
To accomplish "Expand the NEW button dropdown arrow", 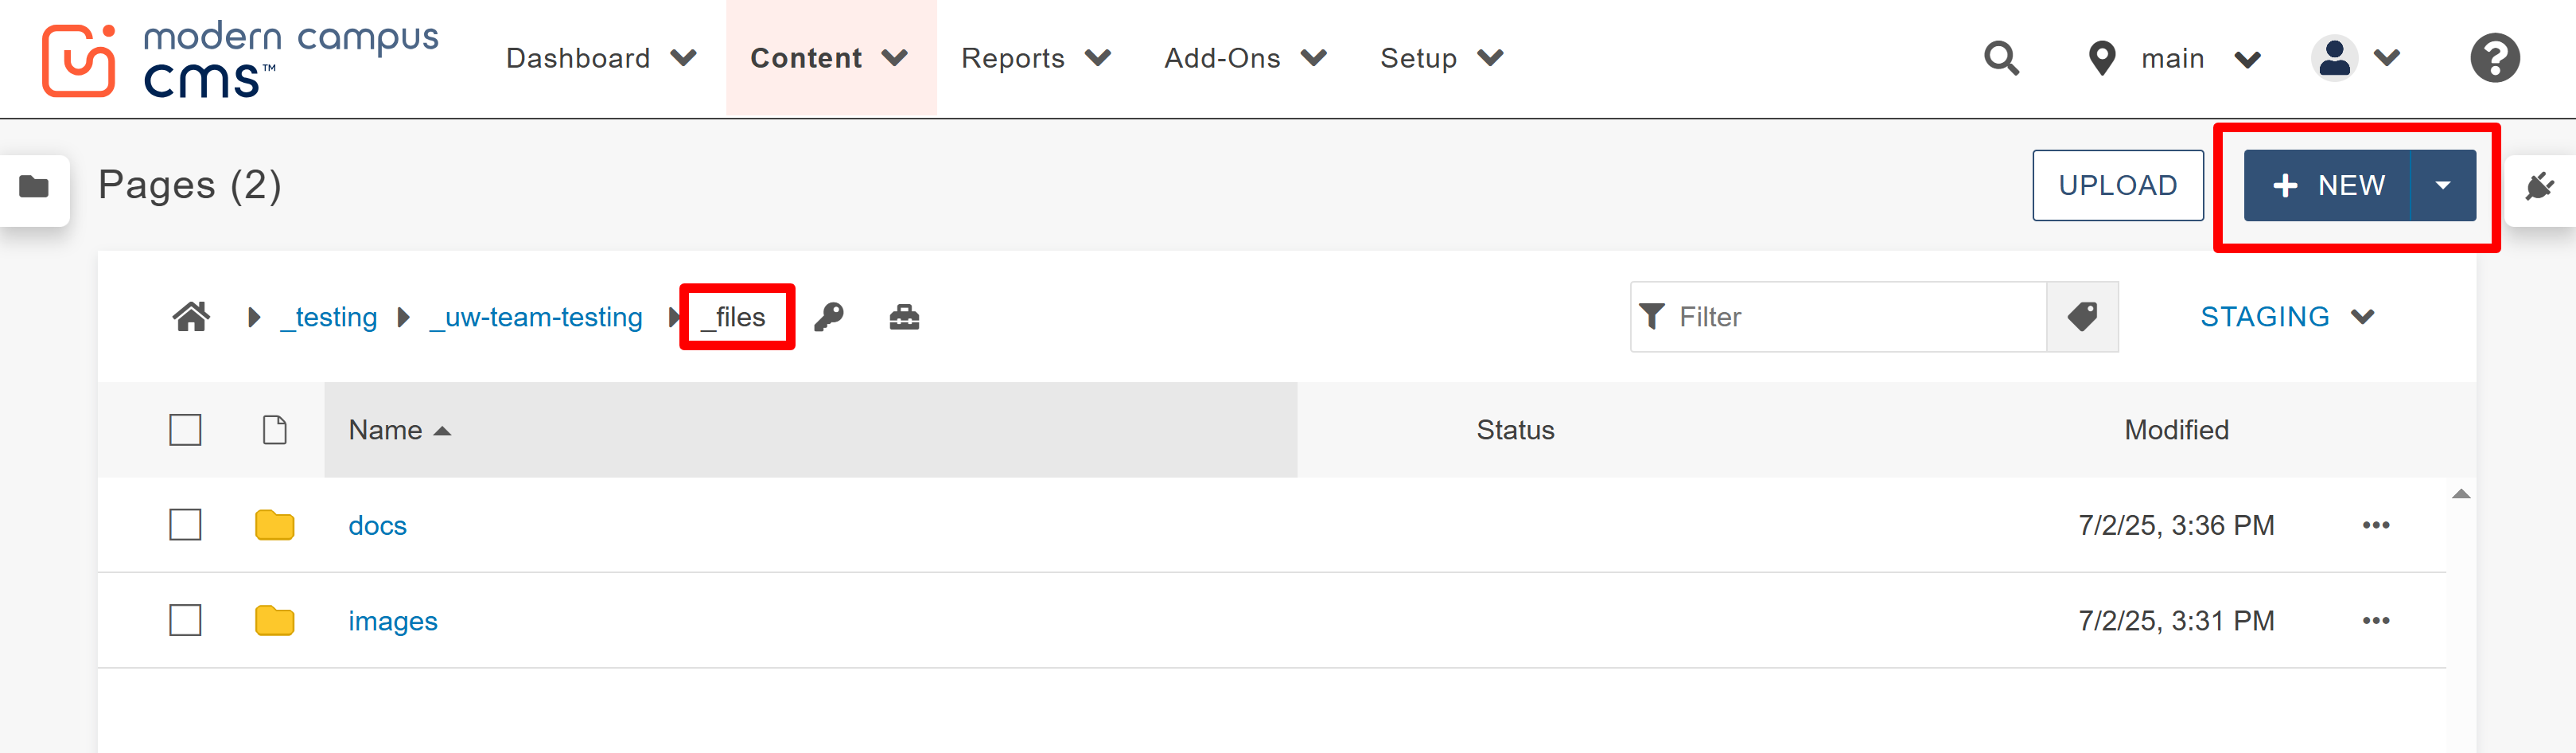I will (2444, 185).
